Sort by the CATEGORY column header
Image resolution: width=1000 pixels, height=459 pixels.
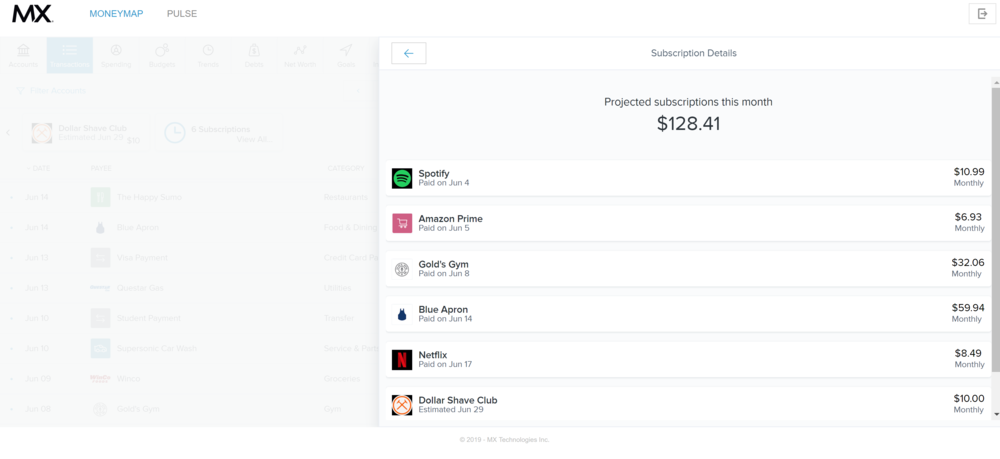tap(346, 168)
